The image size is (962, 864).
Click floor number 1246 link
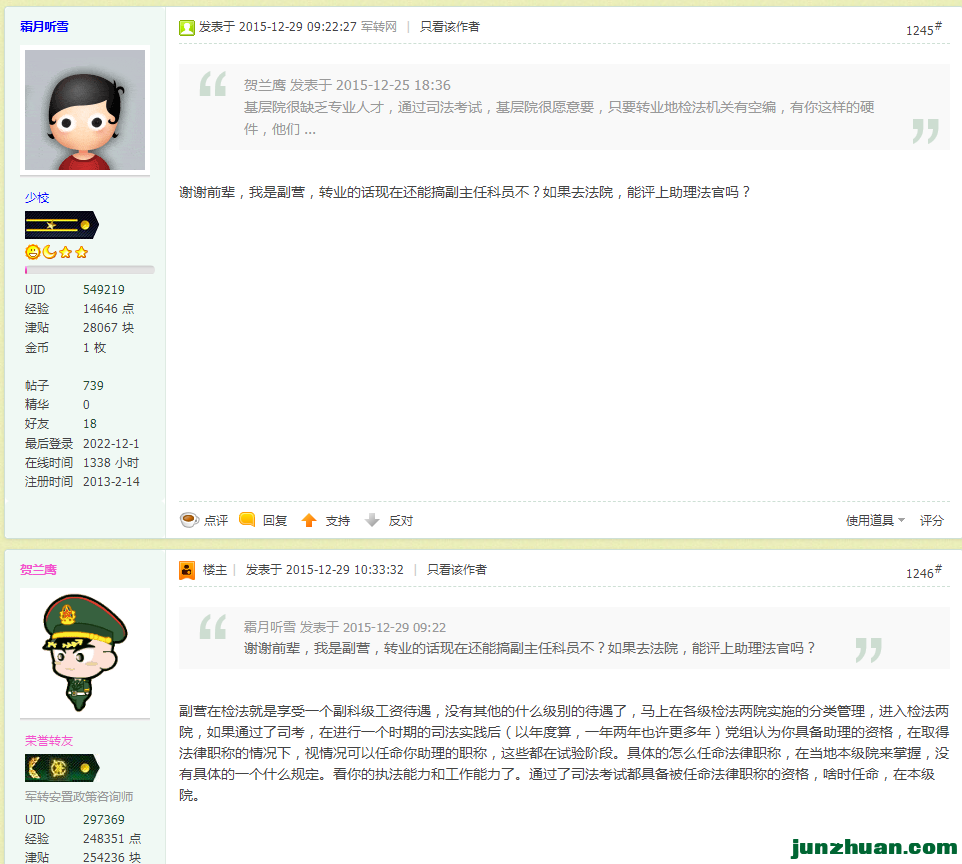point(923,573)
